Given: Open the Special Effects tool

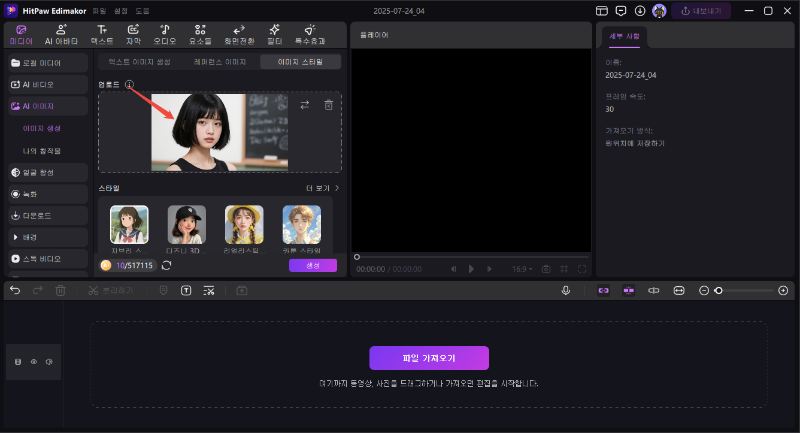Looking at the screenshot, I should tap(310, 35).
